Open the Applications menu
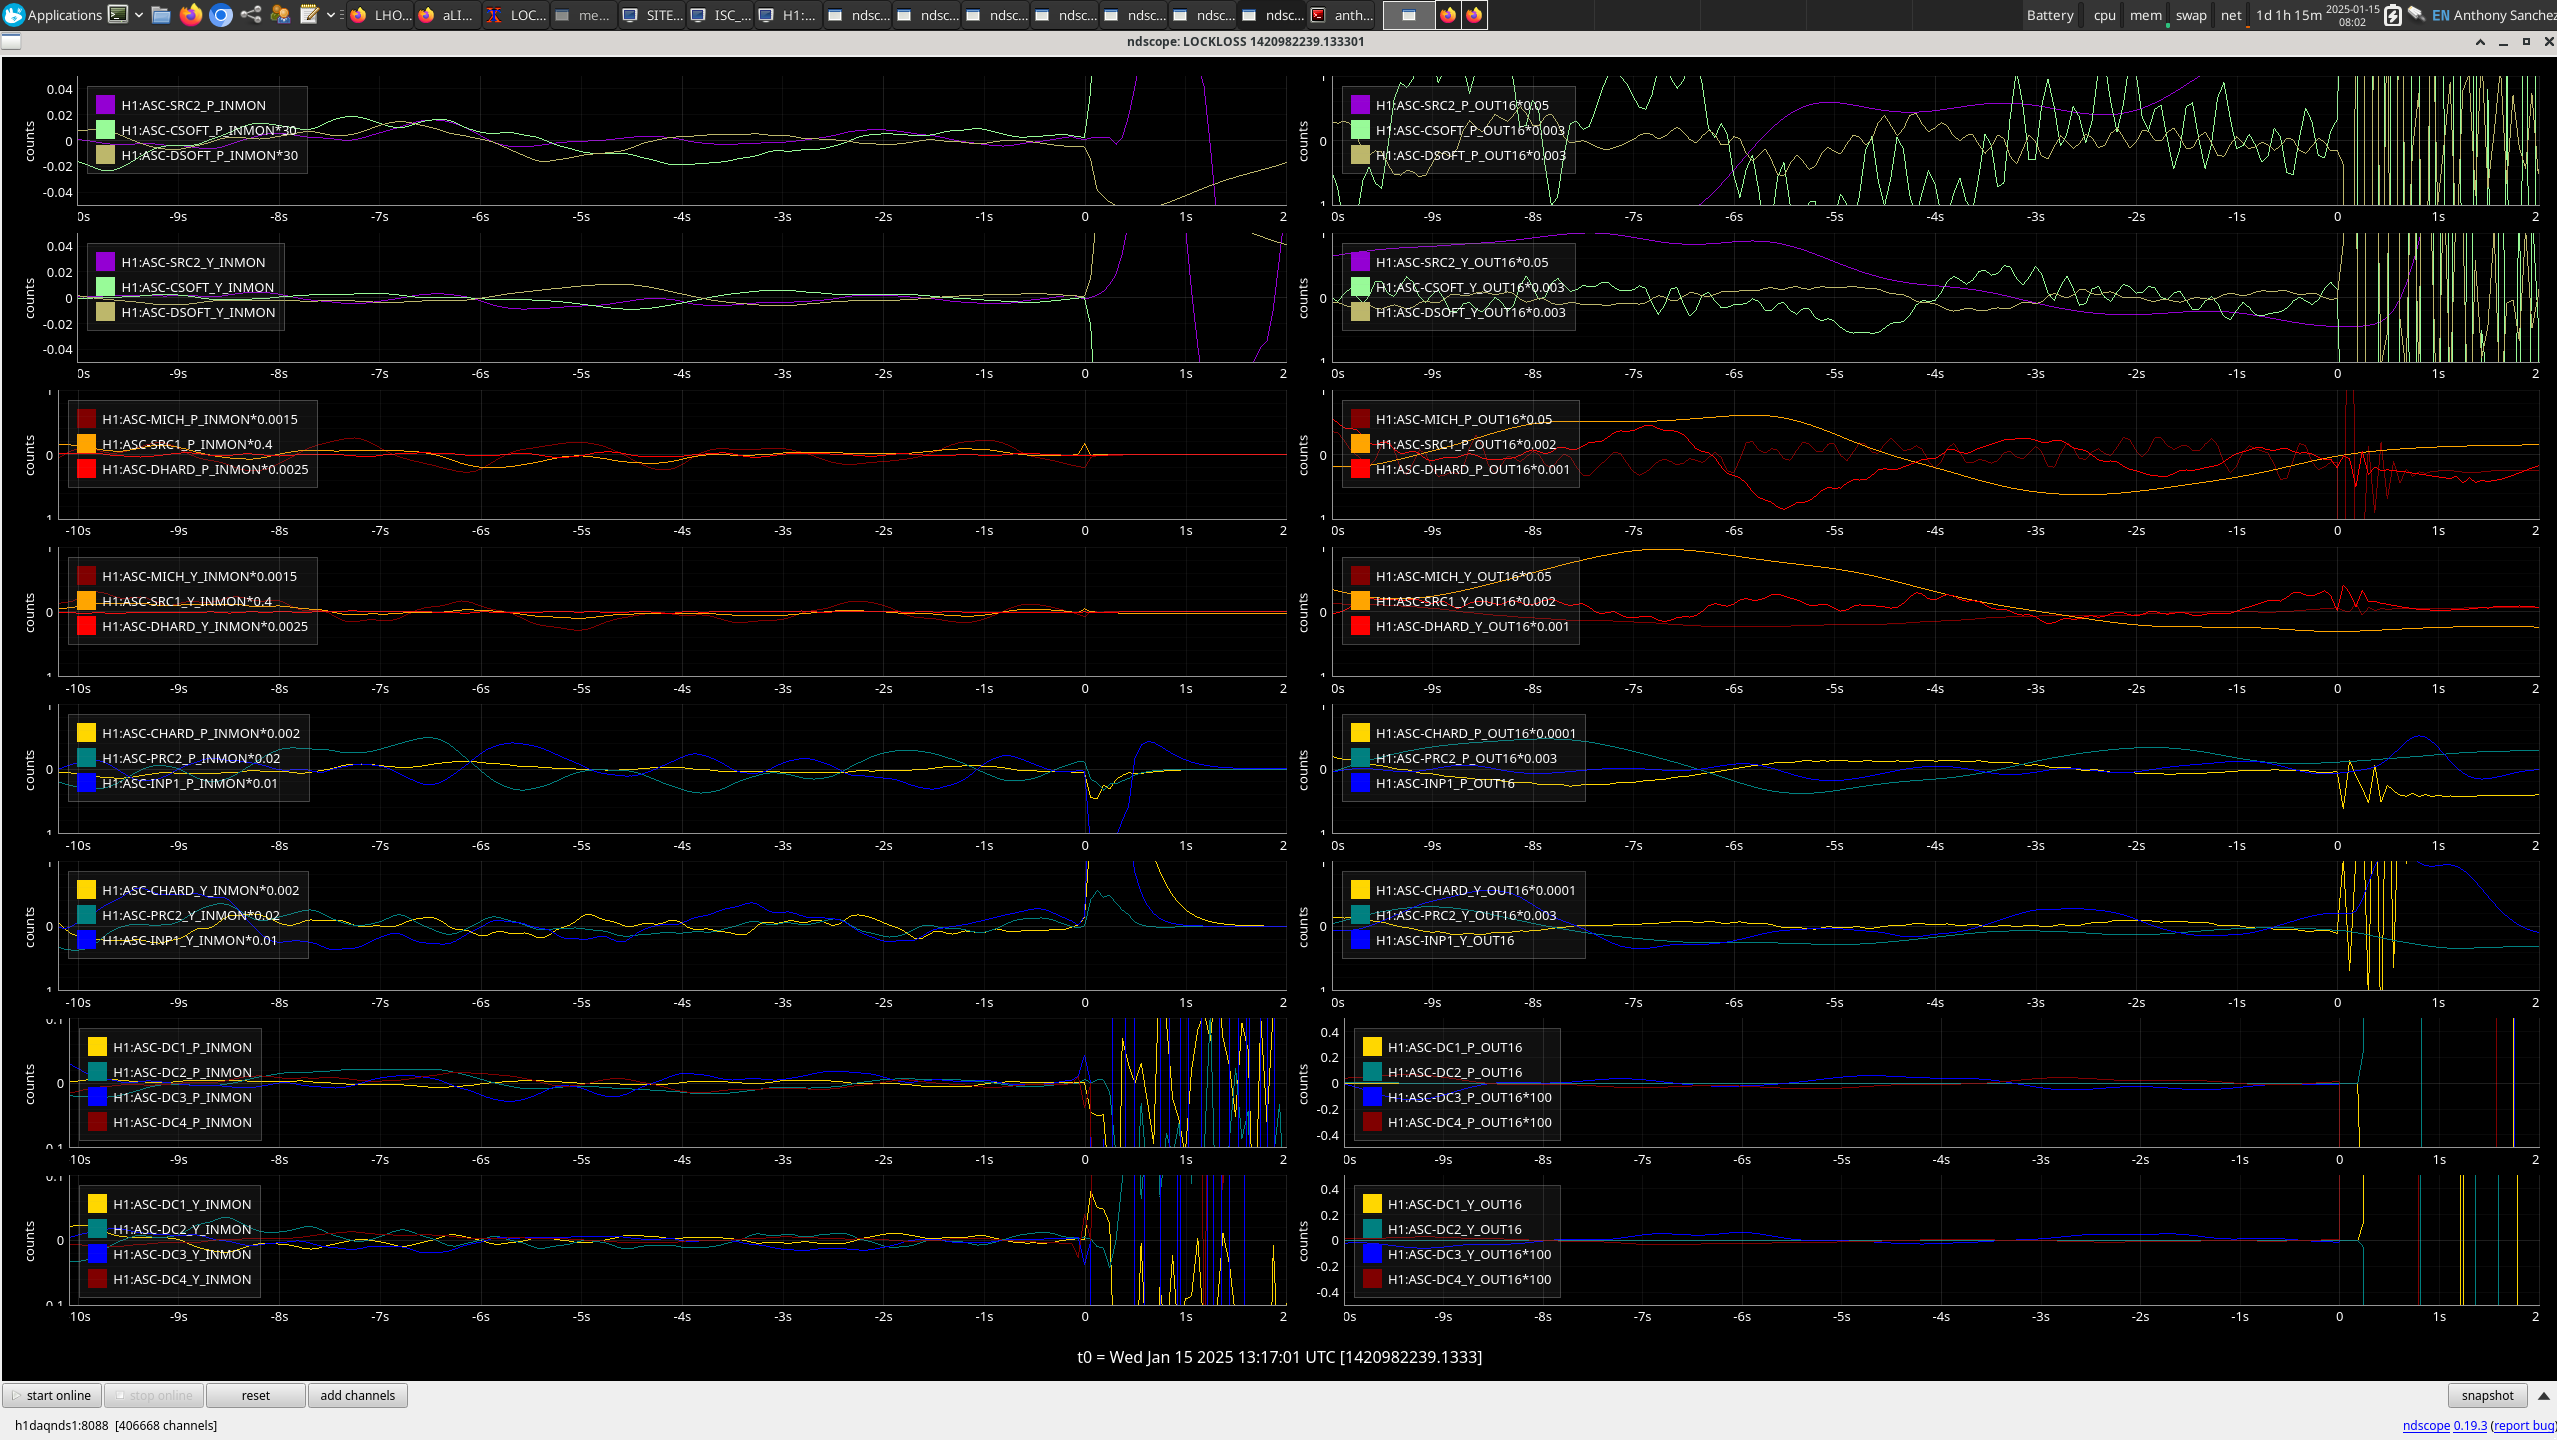The image size is (2557, 1440). tap(52, 15)
